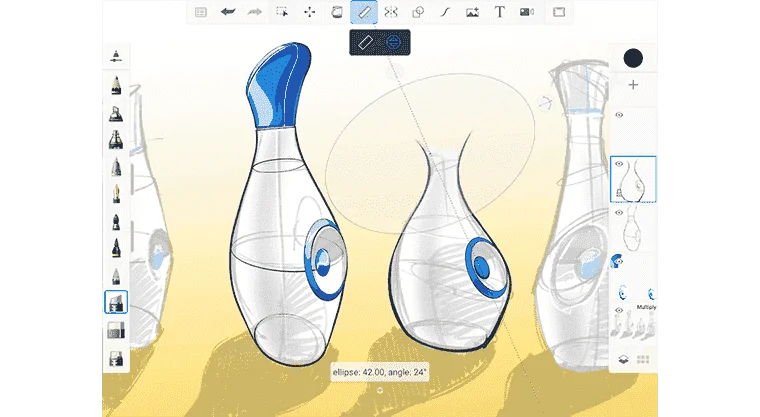The image size is (760, 417).
Task: Select the bottom-most brush in palette
Action: [x=116, y=359]
